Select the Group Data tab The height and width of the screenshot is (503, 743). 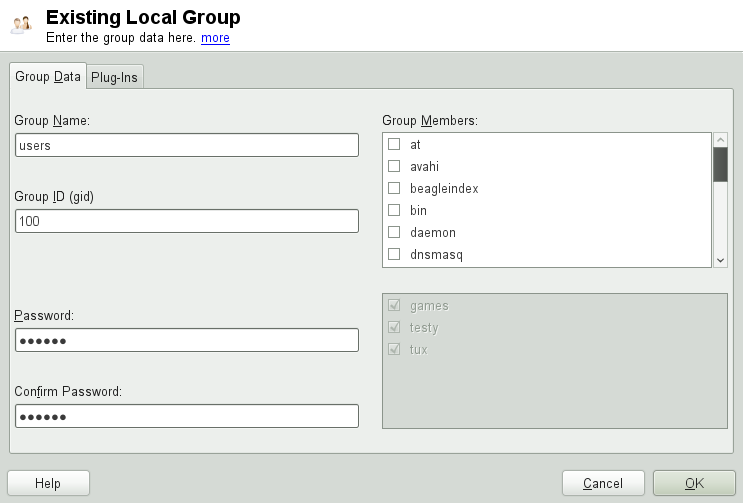point(48,76)
